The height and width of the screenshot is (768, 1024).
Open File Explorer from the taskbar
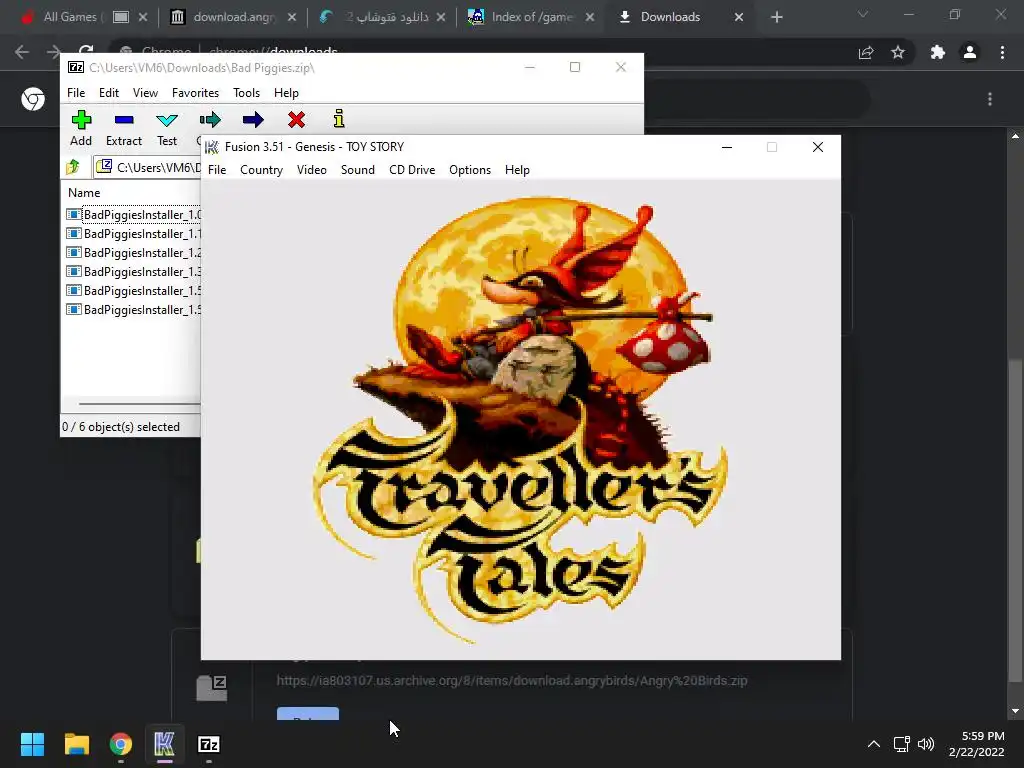76,744
